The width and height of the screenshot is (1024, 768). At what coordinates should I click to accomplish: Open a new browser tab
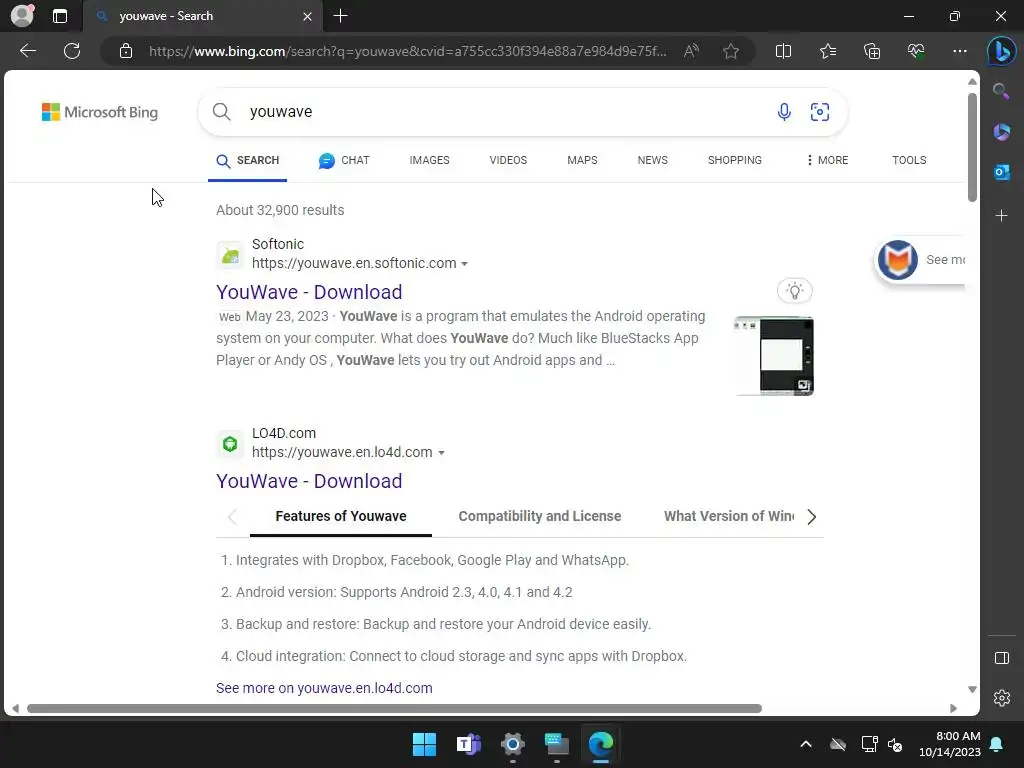[x=340, y=16]
